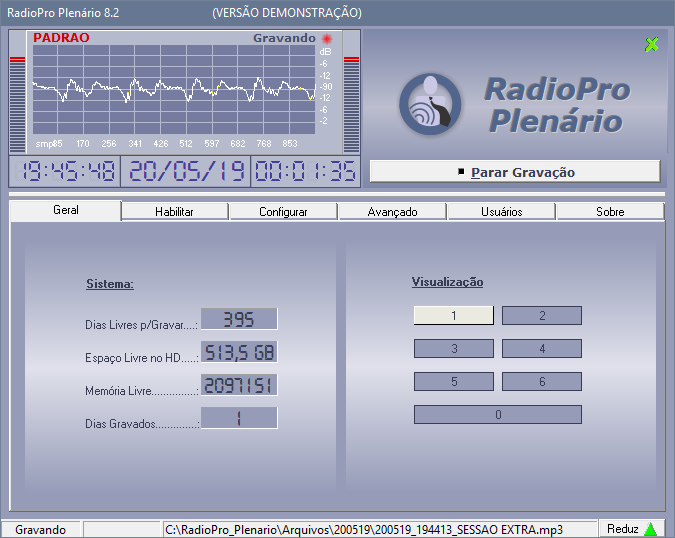The height and width of the screenshot is (538, 675).
Task: Click the green Reduz triangle icon
Action: [650, 529]
